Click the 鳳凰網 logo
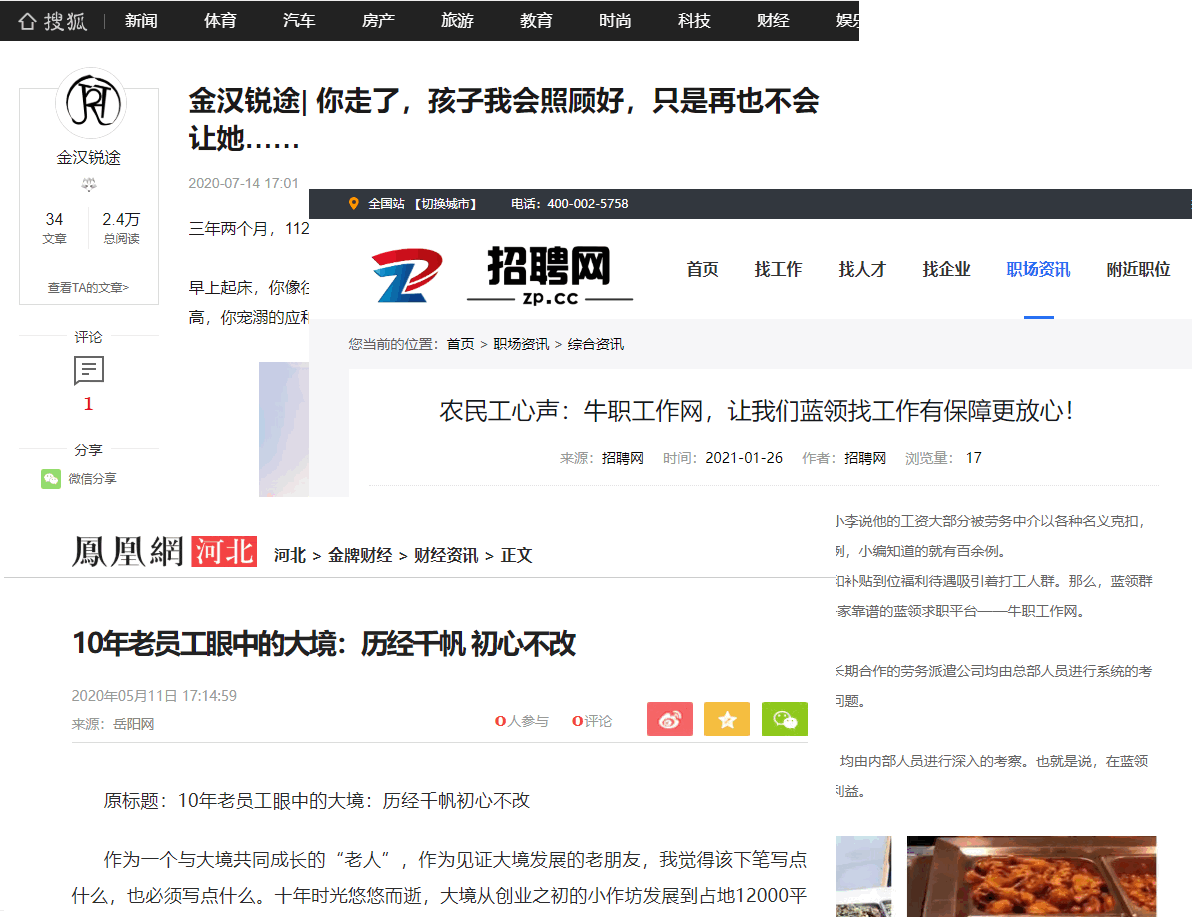The width and height of the screenshot is (1200, 917). tap(128, 552)
